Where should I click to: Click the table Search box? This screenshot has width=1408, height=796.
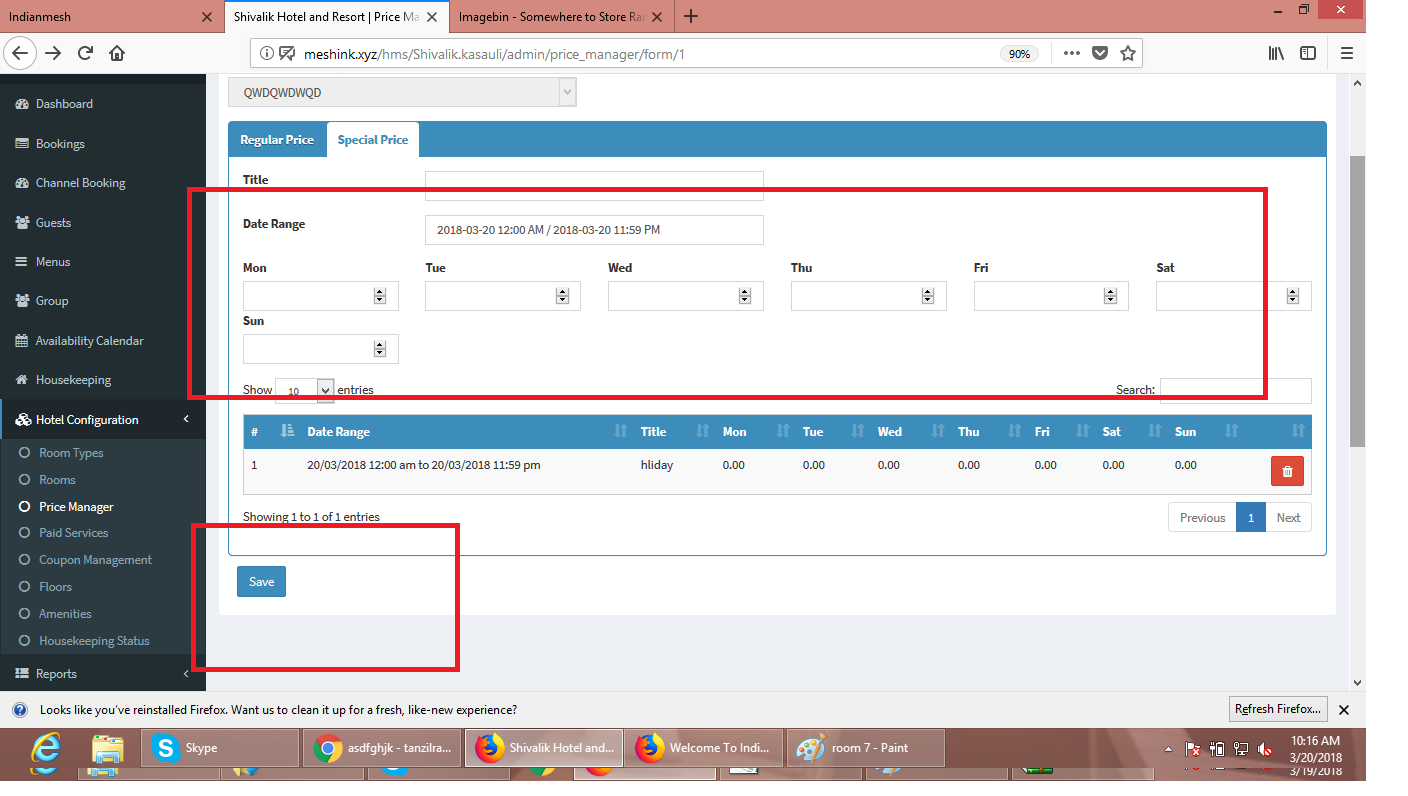(1235, 391)
